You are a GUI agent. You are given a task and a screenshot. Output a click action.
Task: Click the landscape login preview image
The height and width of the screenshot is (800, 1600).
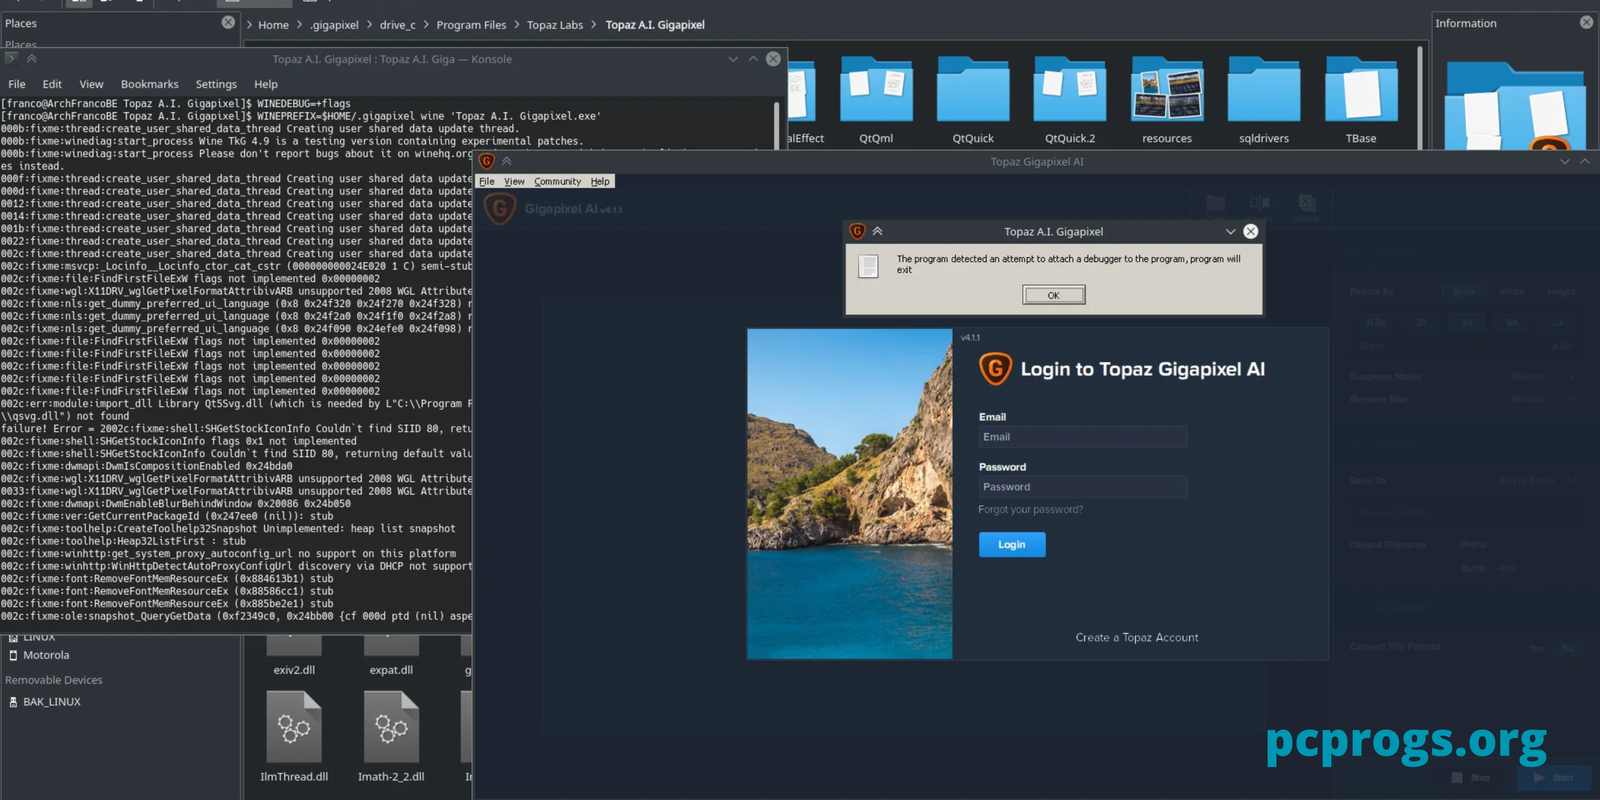point(850,493)
